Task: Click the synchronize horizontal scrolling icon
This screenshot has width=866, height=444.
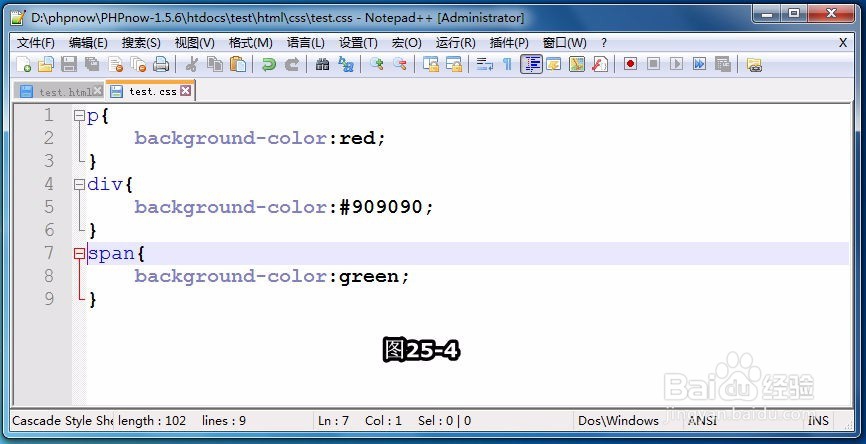Action: pyautogui.click(x=454, y=65)
